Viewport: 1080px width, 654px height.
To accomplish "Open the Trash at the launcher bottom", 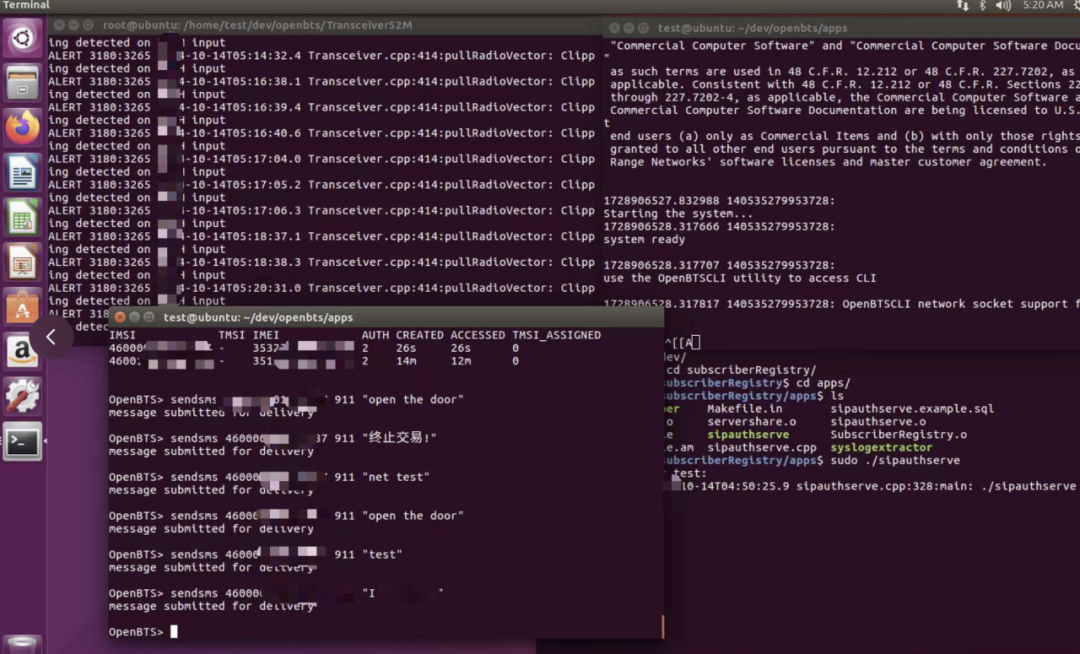I will pos(22,644).
